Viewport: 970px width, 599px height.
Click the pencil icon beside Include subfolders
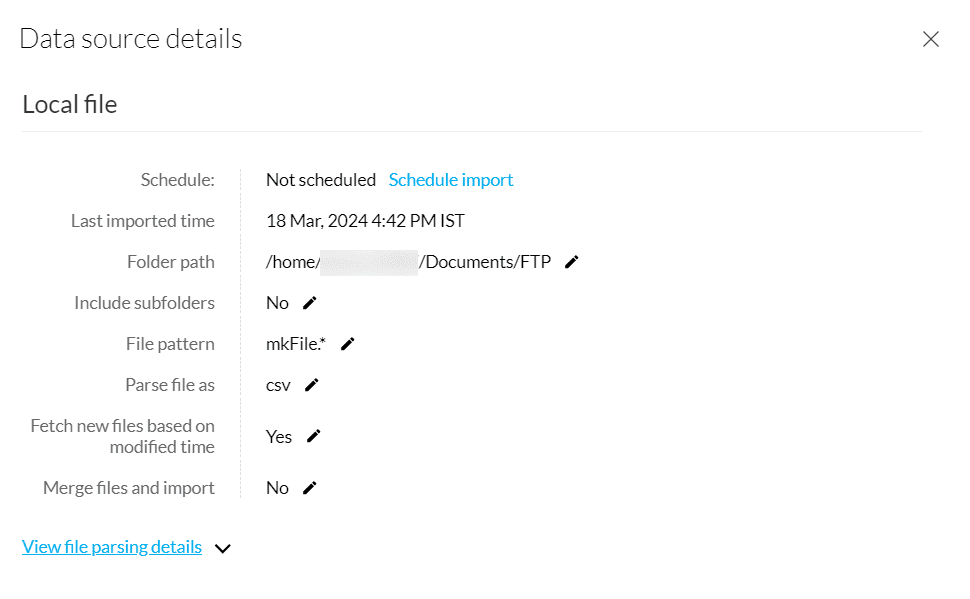[x=310, y=303]
